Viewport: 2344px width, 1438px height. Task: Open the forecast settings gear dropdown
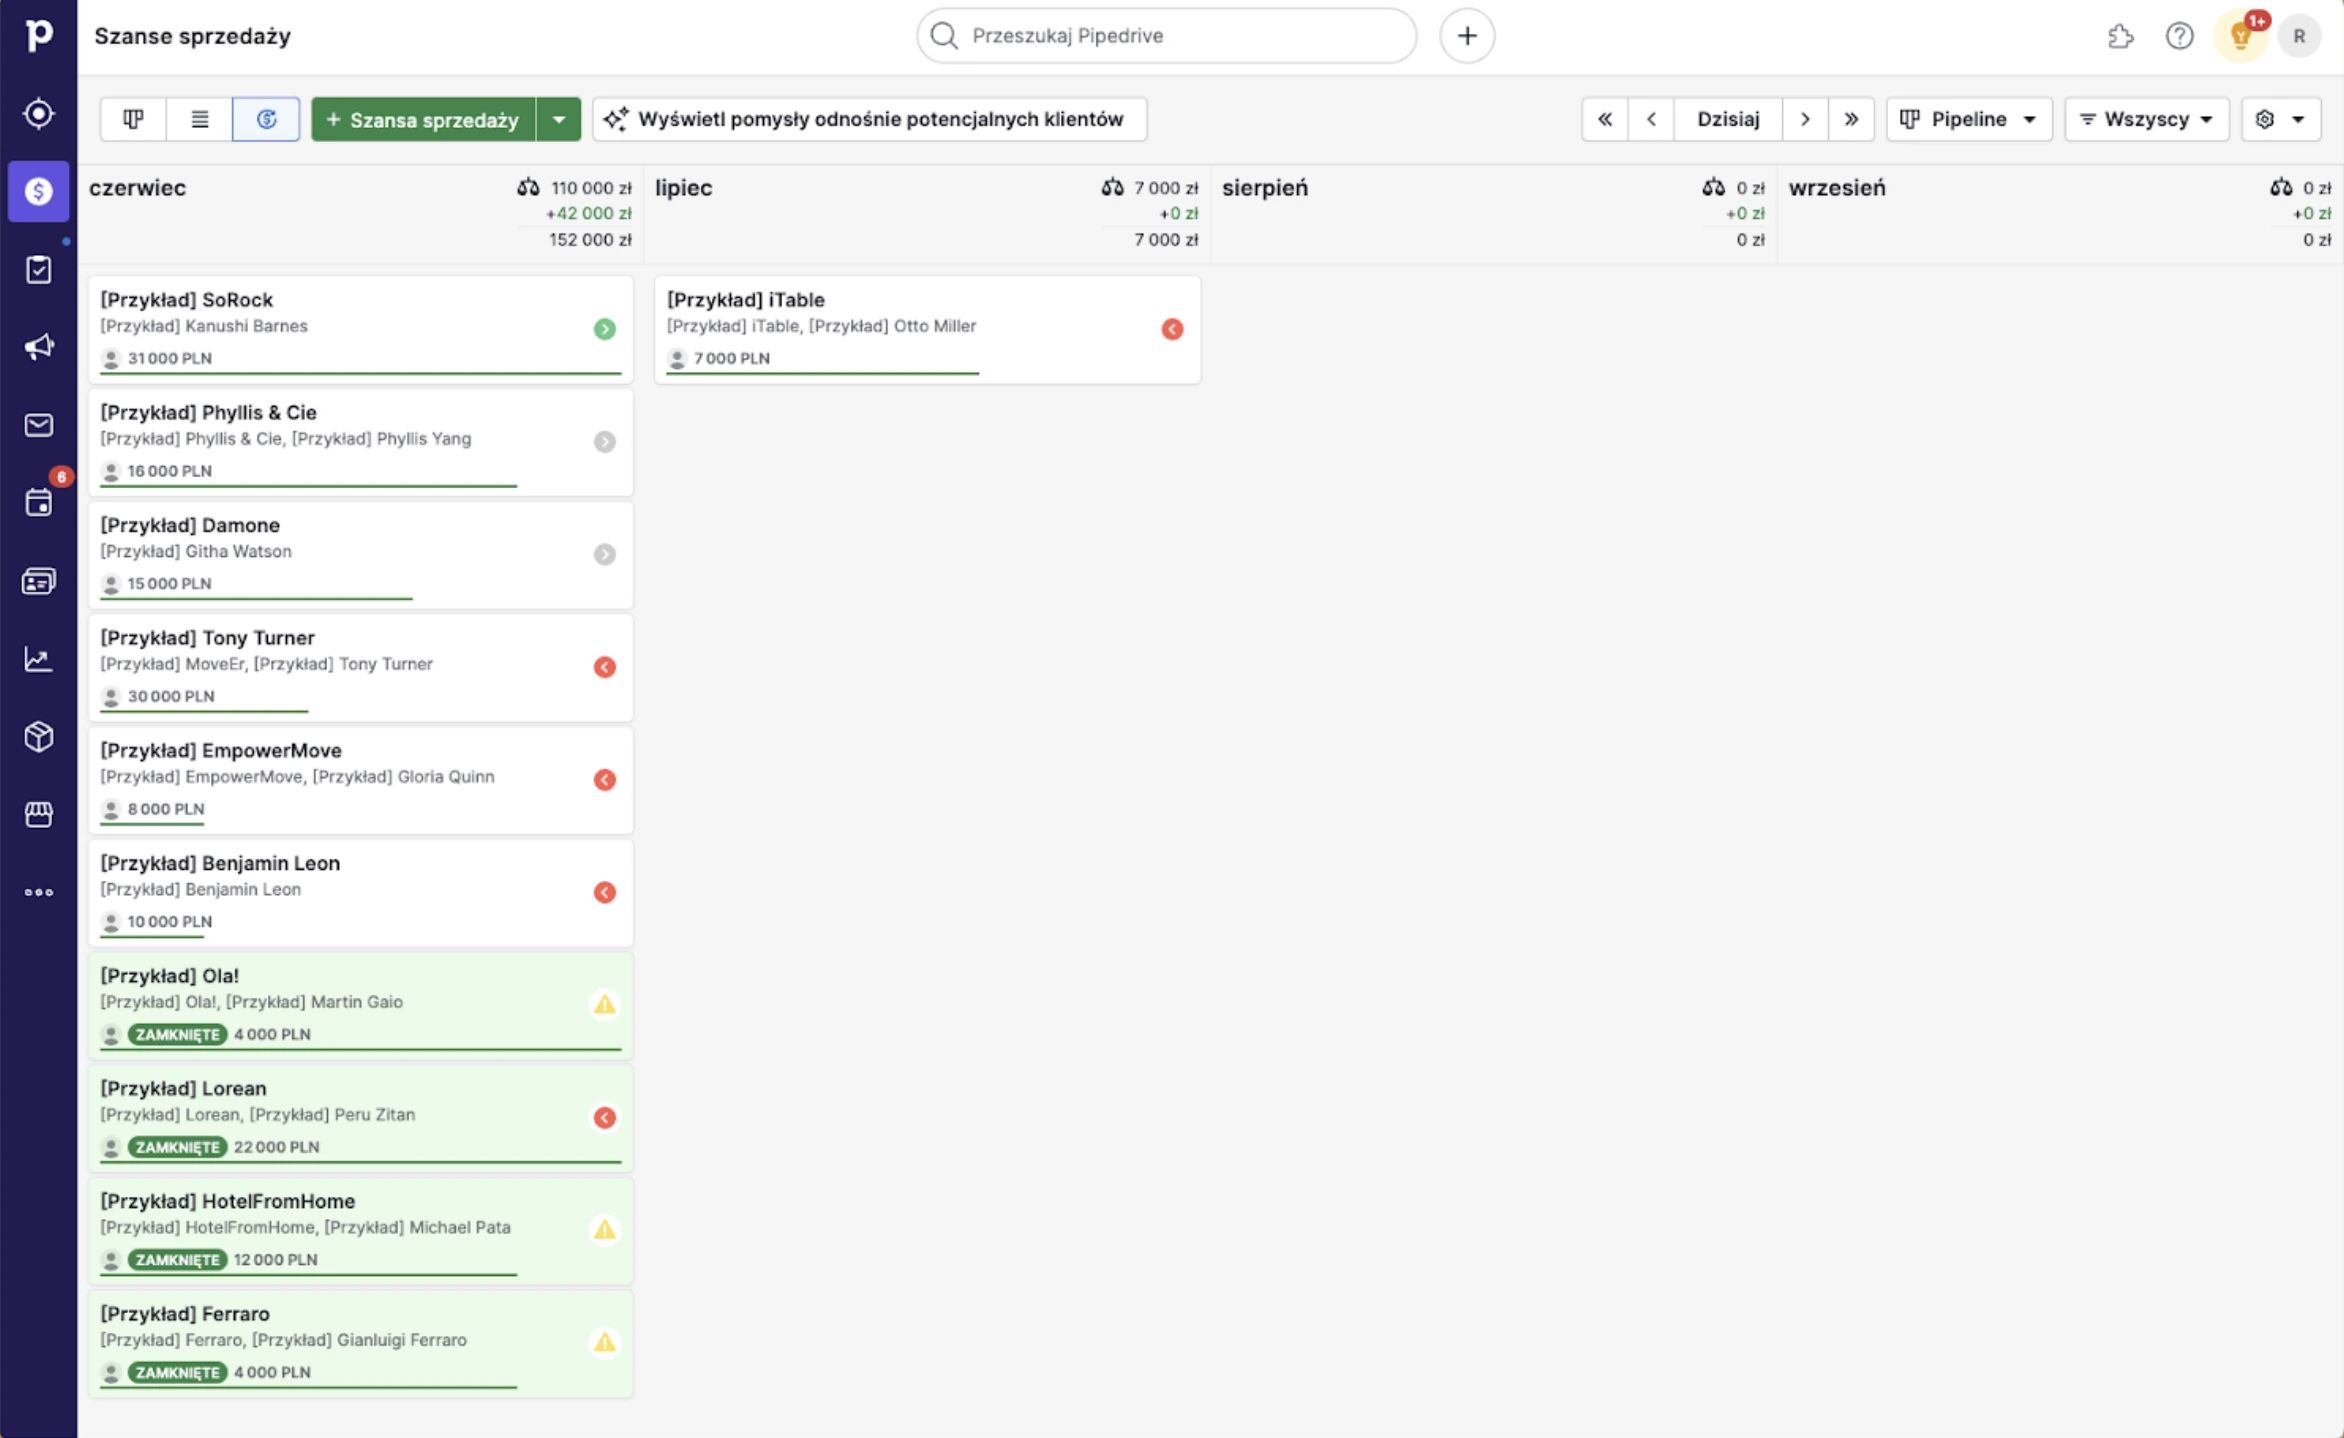point(2281,119)
